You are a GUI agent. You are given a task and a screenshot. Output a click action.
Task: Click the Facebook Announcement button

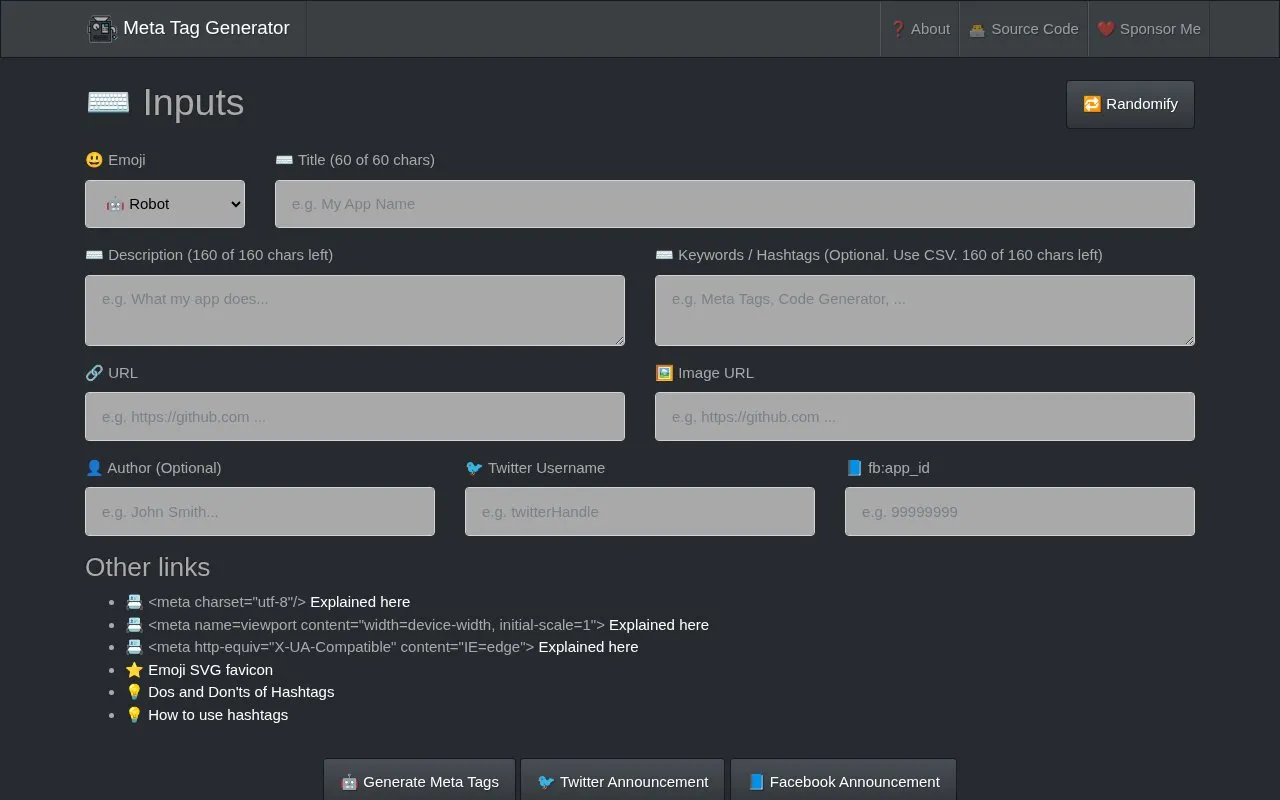click(843, 781)
